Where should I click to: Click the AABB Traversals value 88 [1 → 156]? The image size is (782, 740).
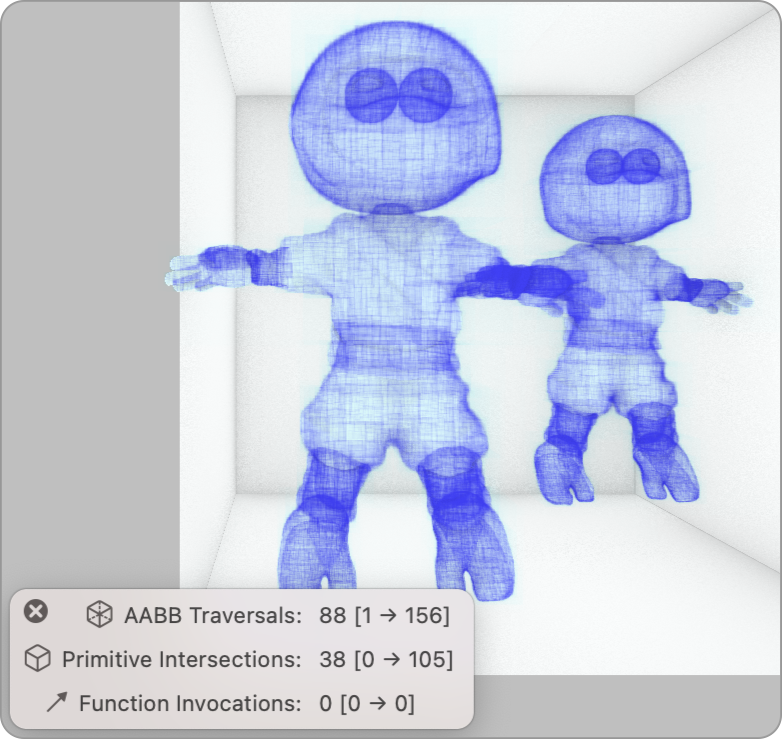tap(384, 615)
